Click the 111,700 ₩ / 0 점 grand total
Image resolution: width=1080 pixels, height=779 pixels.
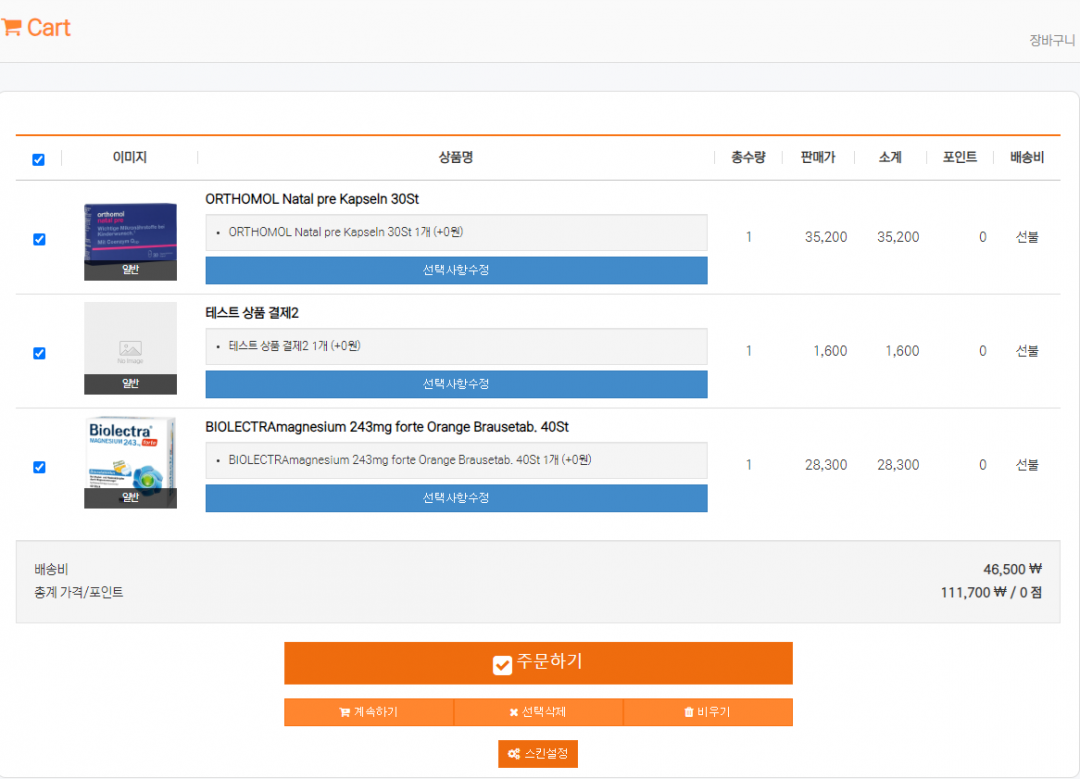[991, 592]
